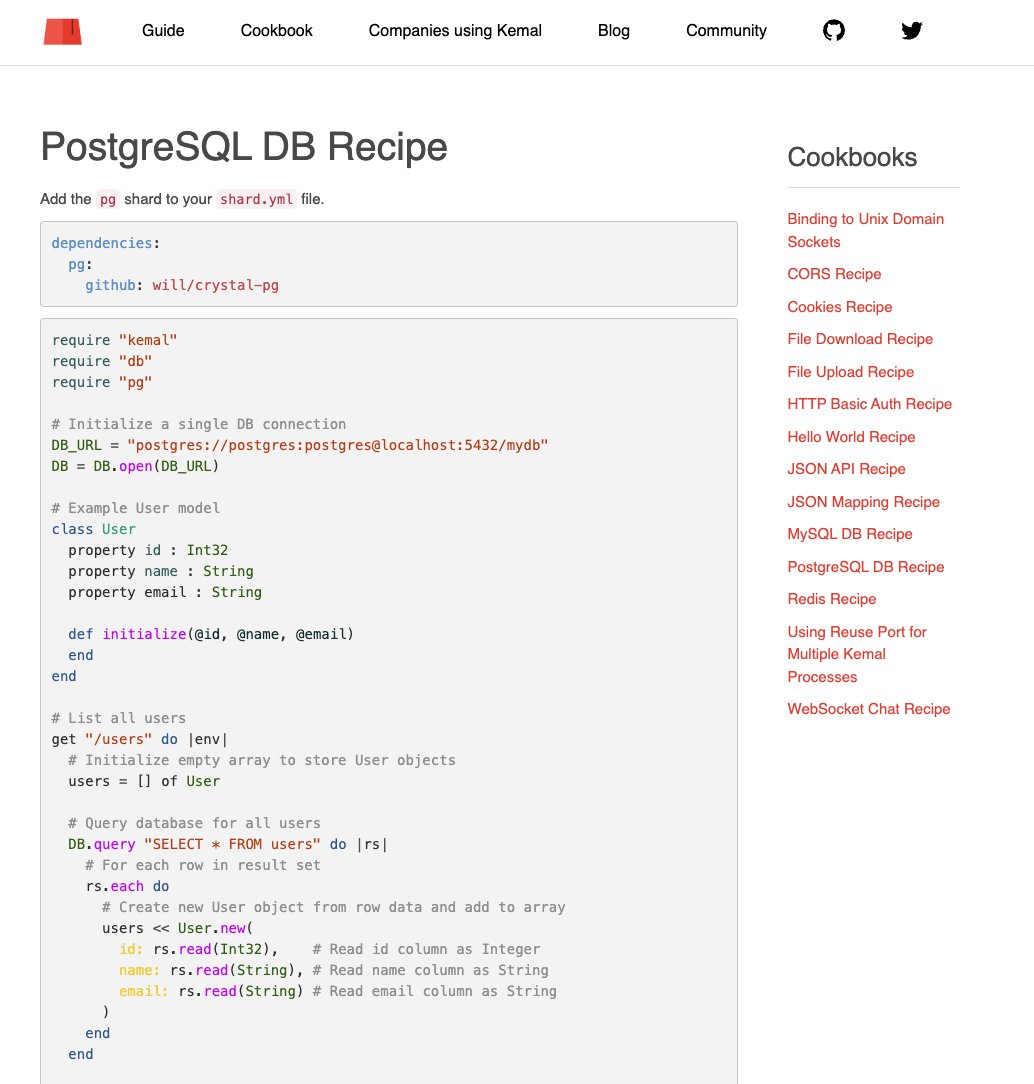Viewport: 1034px width, 1084px height.
Task: Click the '# Example User model' comment
Action: 135,508
